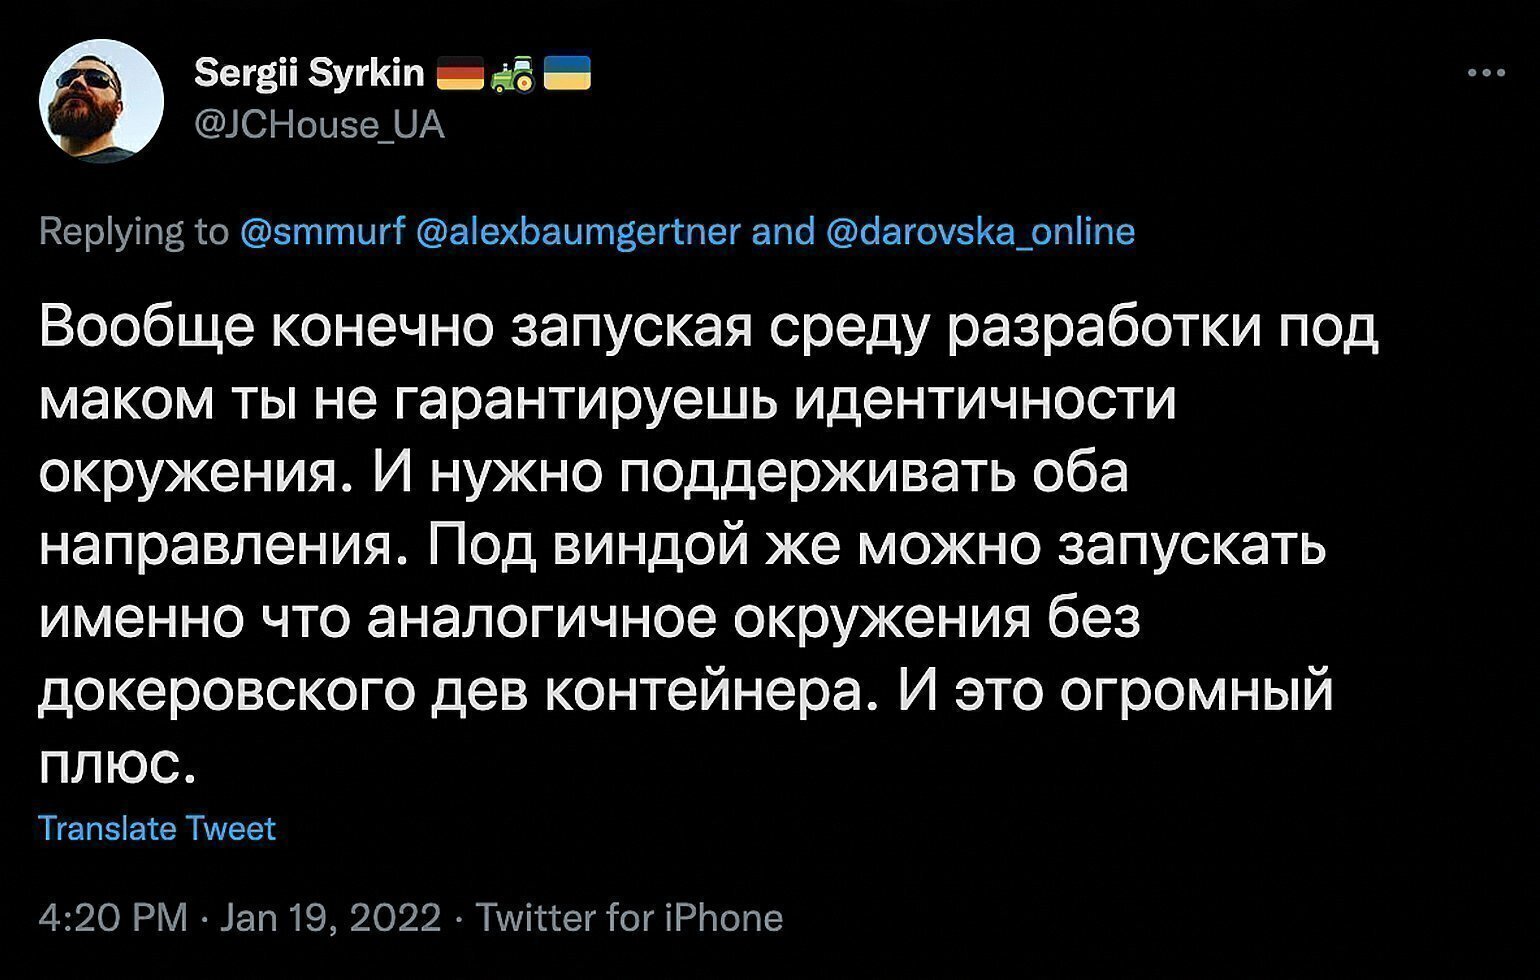Image resolution: width=1540 pixels, height=980 pixels.
Task: Click the Ukrainian flag emoji
Action: tap(567, 73)
